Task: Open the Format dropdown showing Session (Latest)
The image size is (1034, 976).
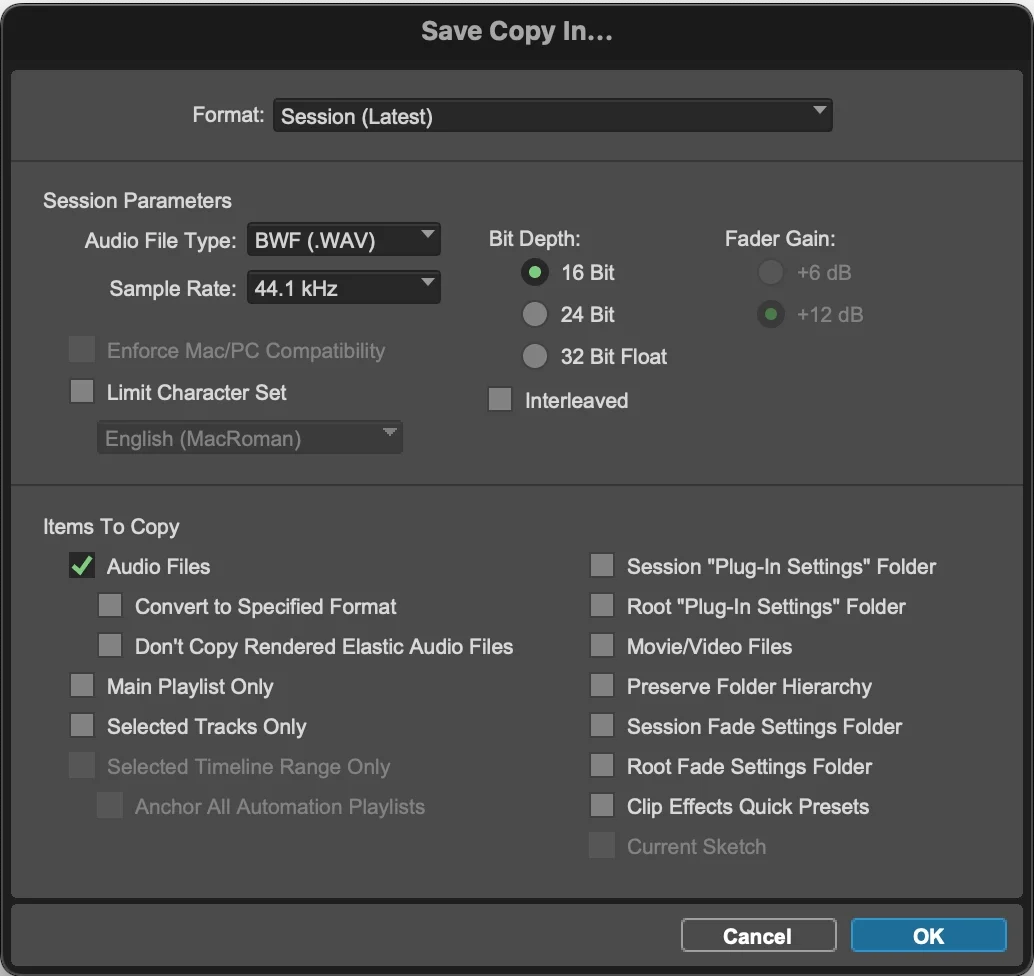Action: tap(553, 115)
